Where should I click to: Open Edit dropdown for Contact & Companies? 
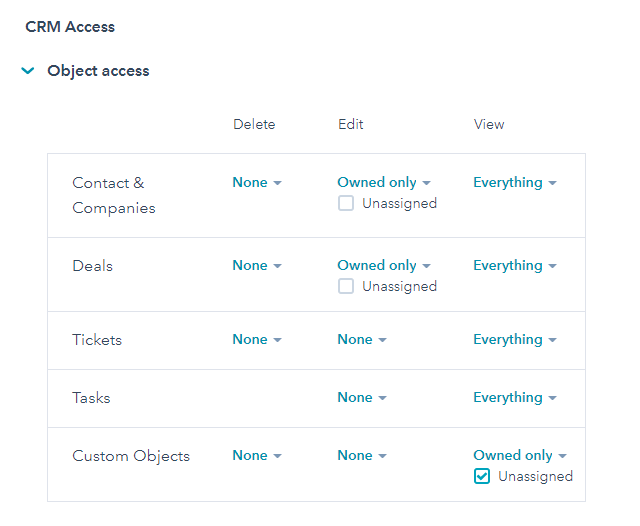pyautogui.click(x=384, y=182)
